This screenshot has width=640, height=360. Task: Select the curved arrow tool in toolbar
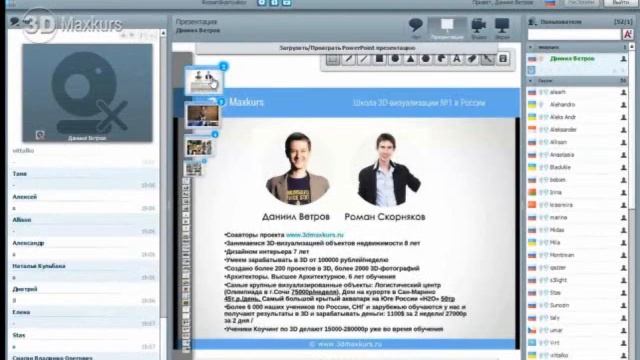441,59
